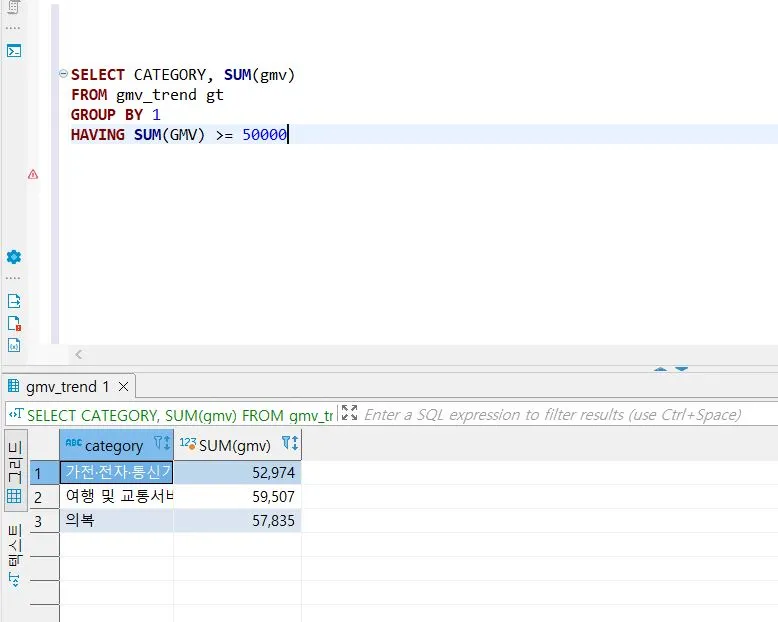
Task: Click the up arrow to maximize results panel
Action: (660, 369)
